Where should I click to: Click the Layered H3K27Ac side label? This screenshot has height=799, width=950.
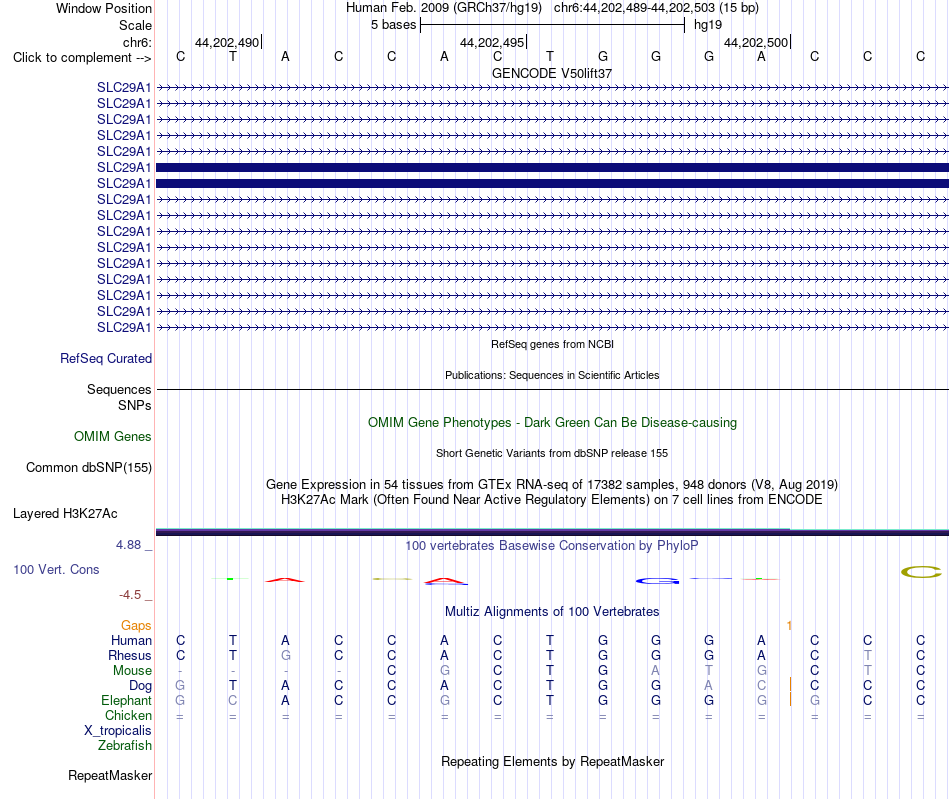coord(65,514)
